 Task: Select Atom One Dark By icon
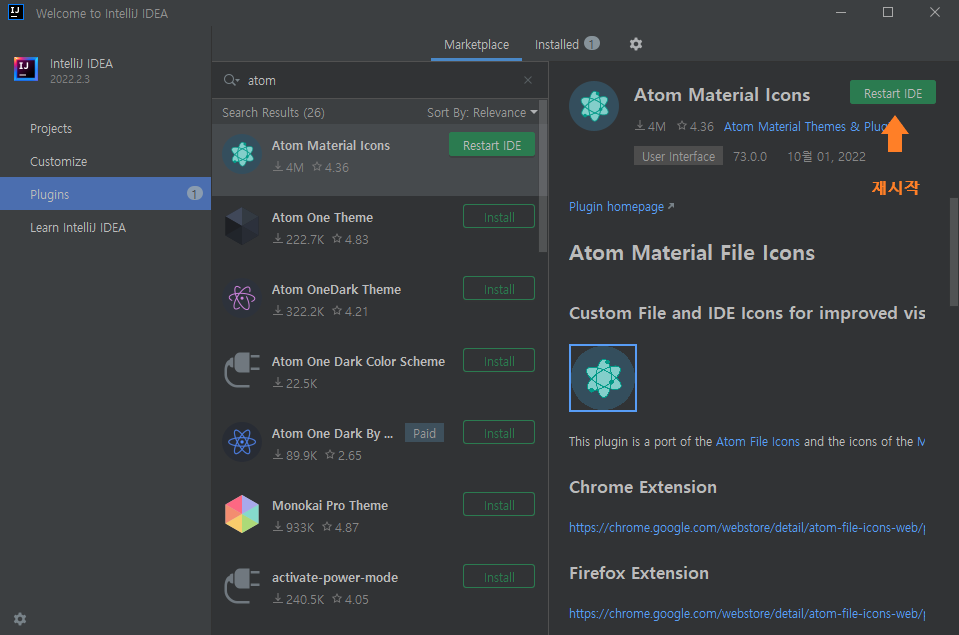(243, 442)
